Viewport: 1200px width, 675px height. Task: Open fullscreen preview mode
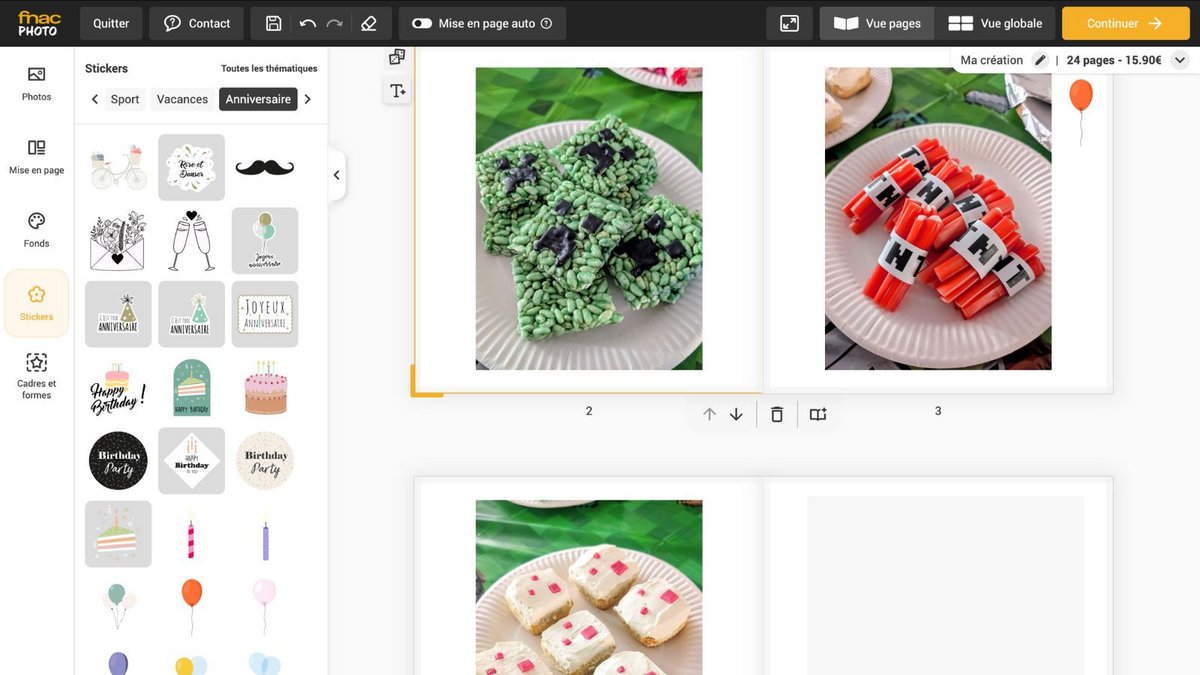(x=789, y=23)
